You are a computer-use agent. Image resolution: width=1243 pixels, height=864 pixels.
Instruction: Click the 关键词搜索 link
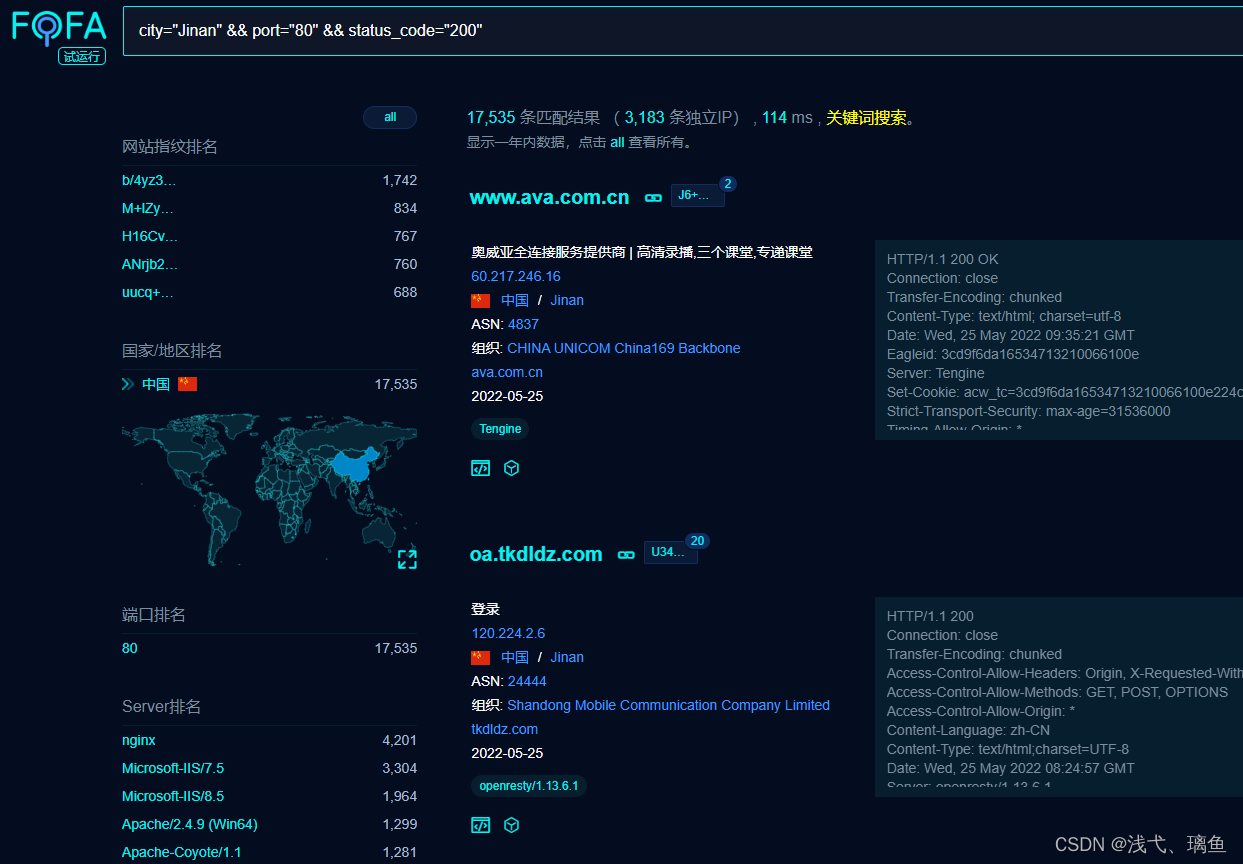866,118
